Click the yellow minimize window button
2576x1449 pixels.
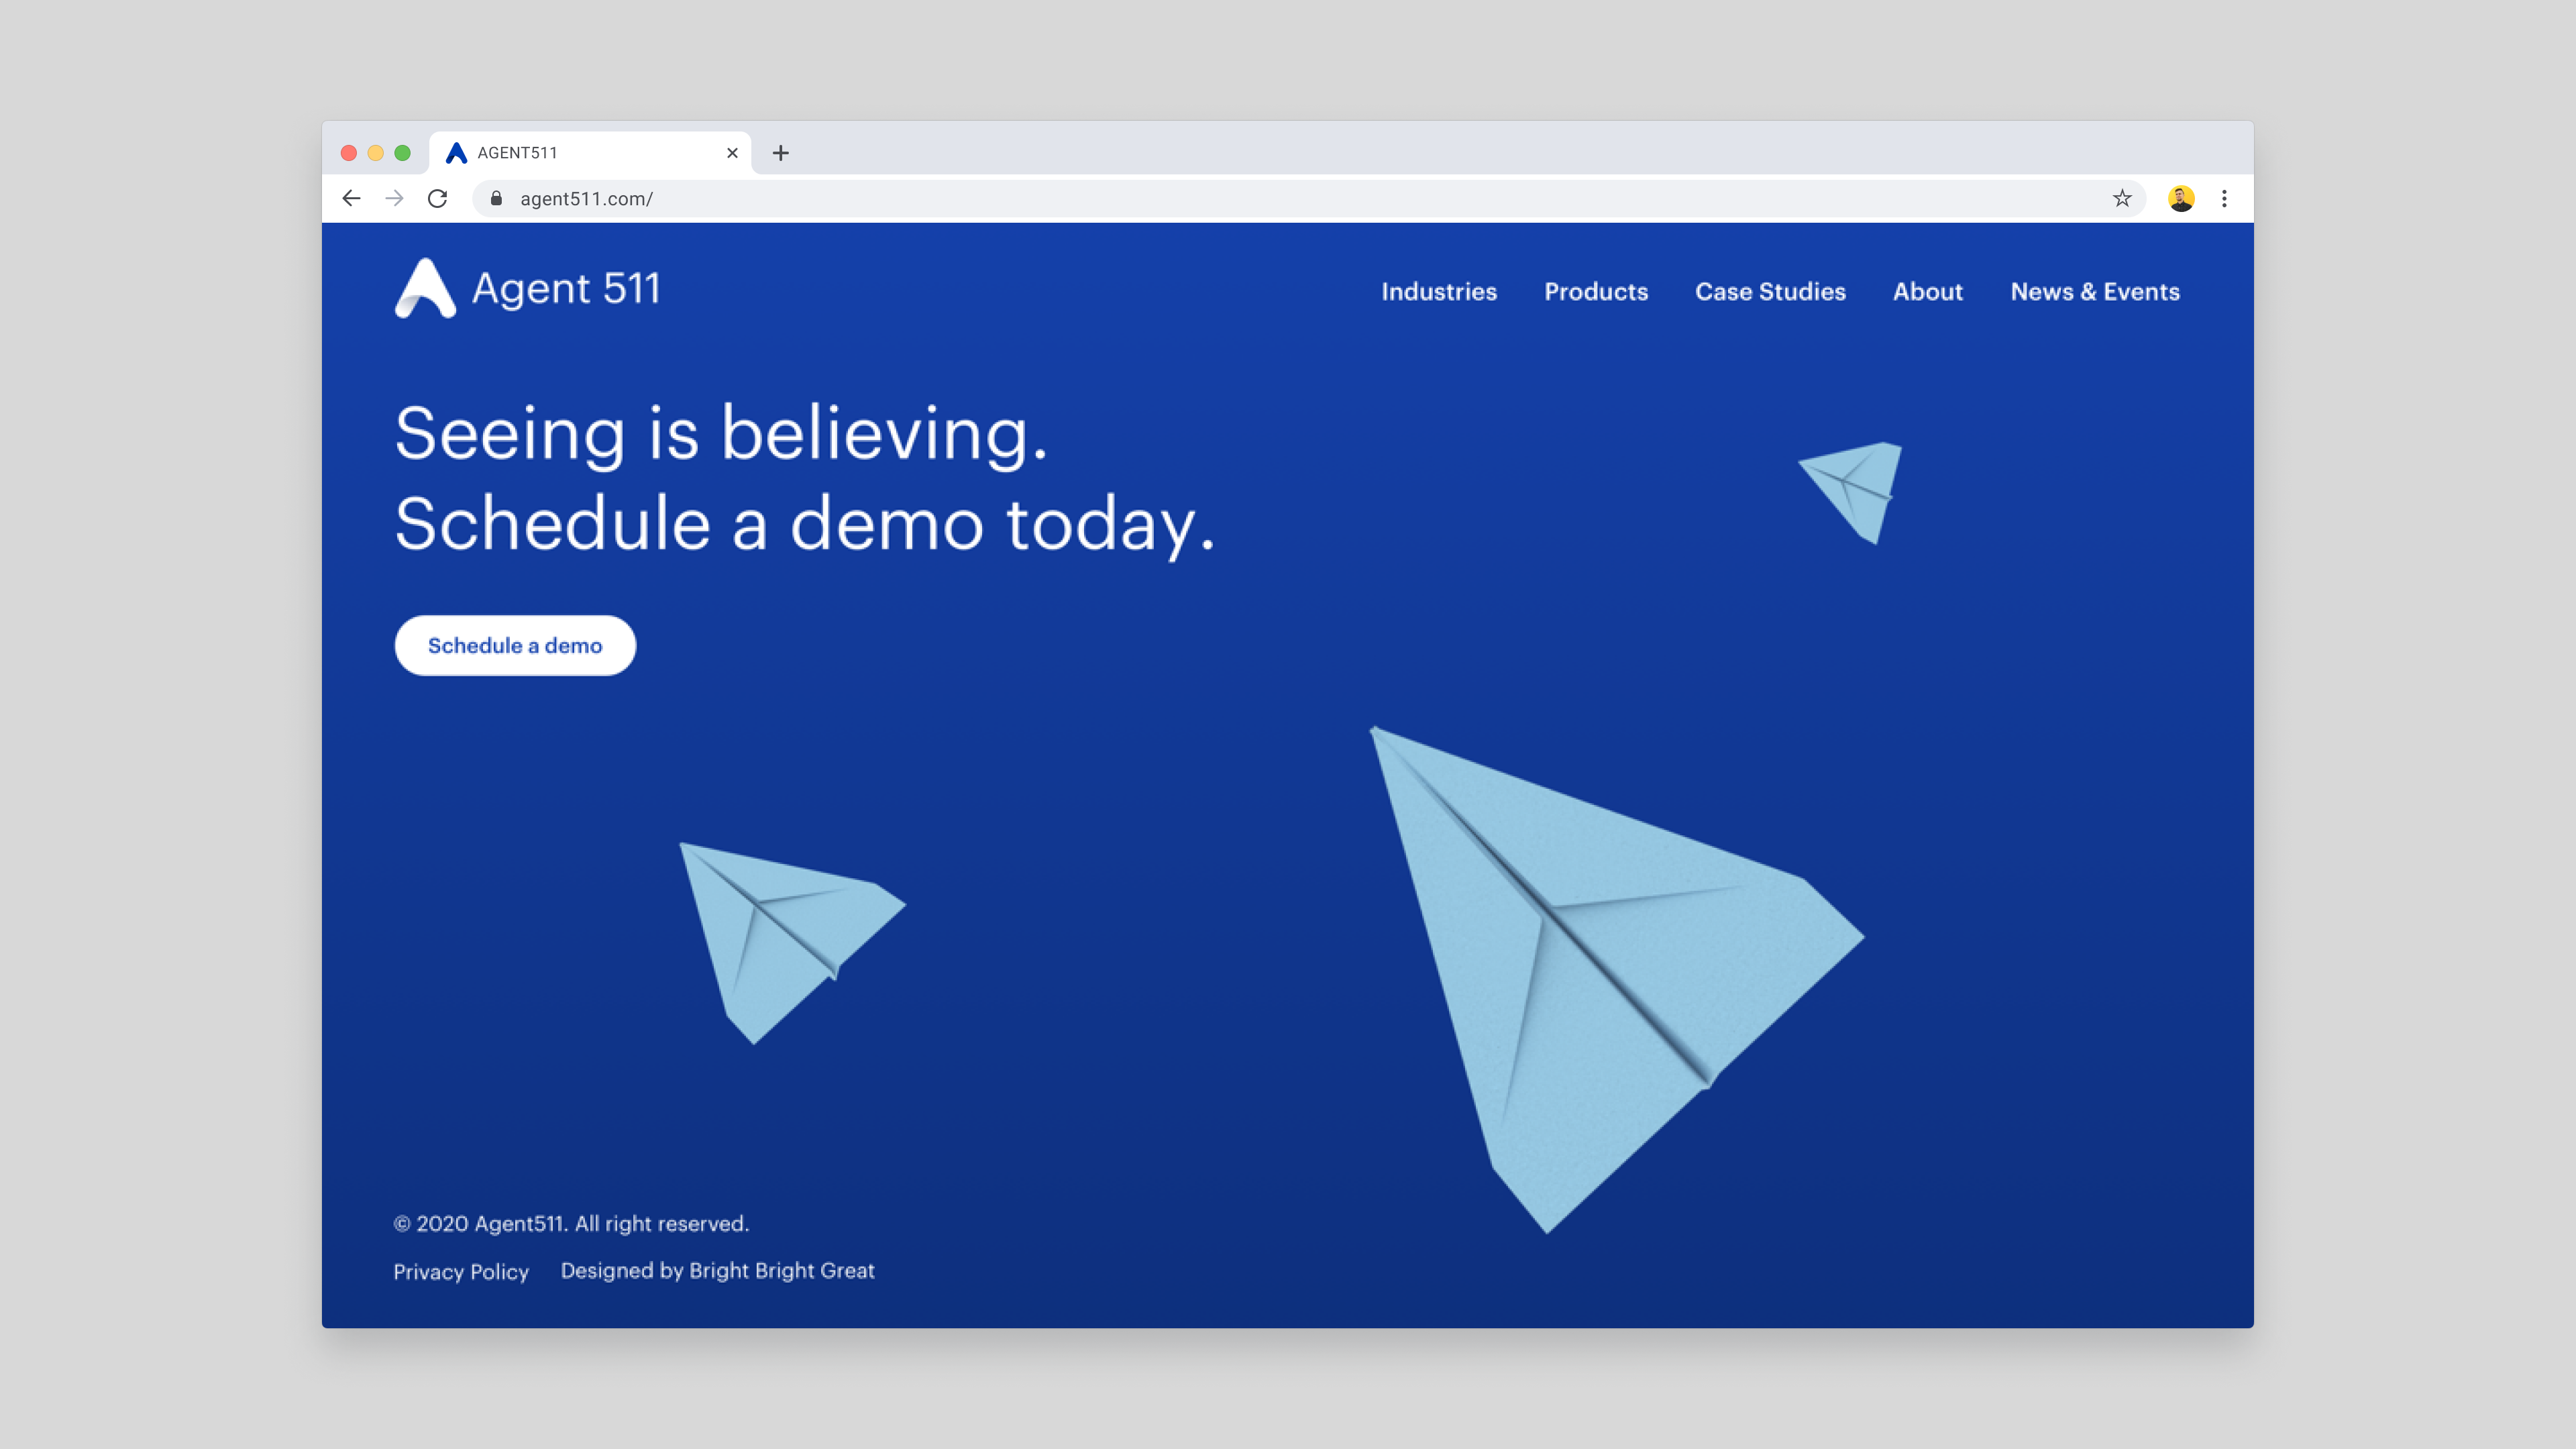coord(376,153)
